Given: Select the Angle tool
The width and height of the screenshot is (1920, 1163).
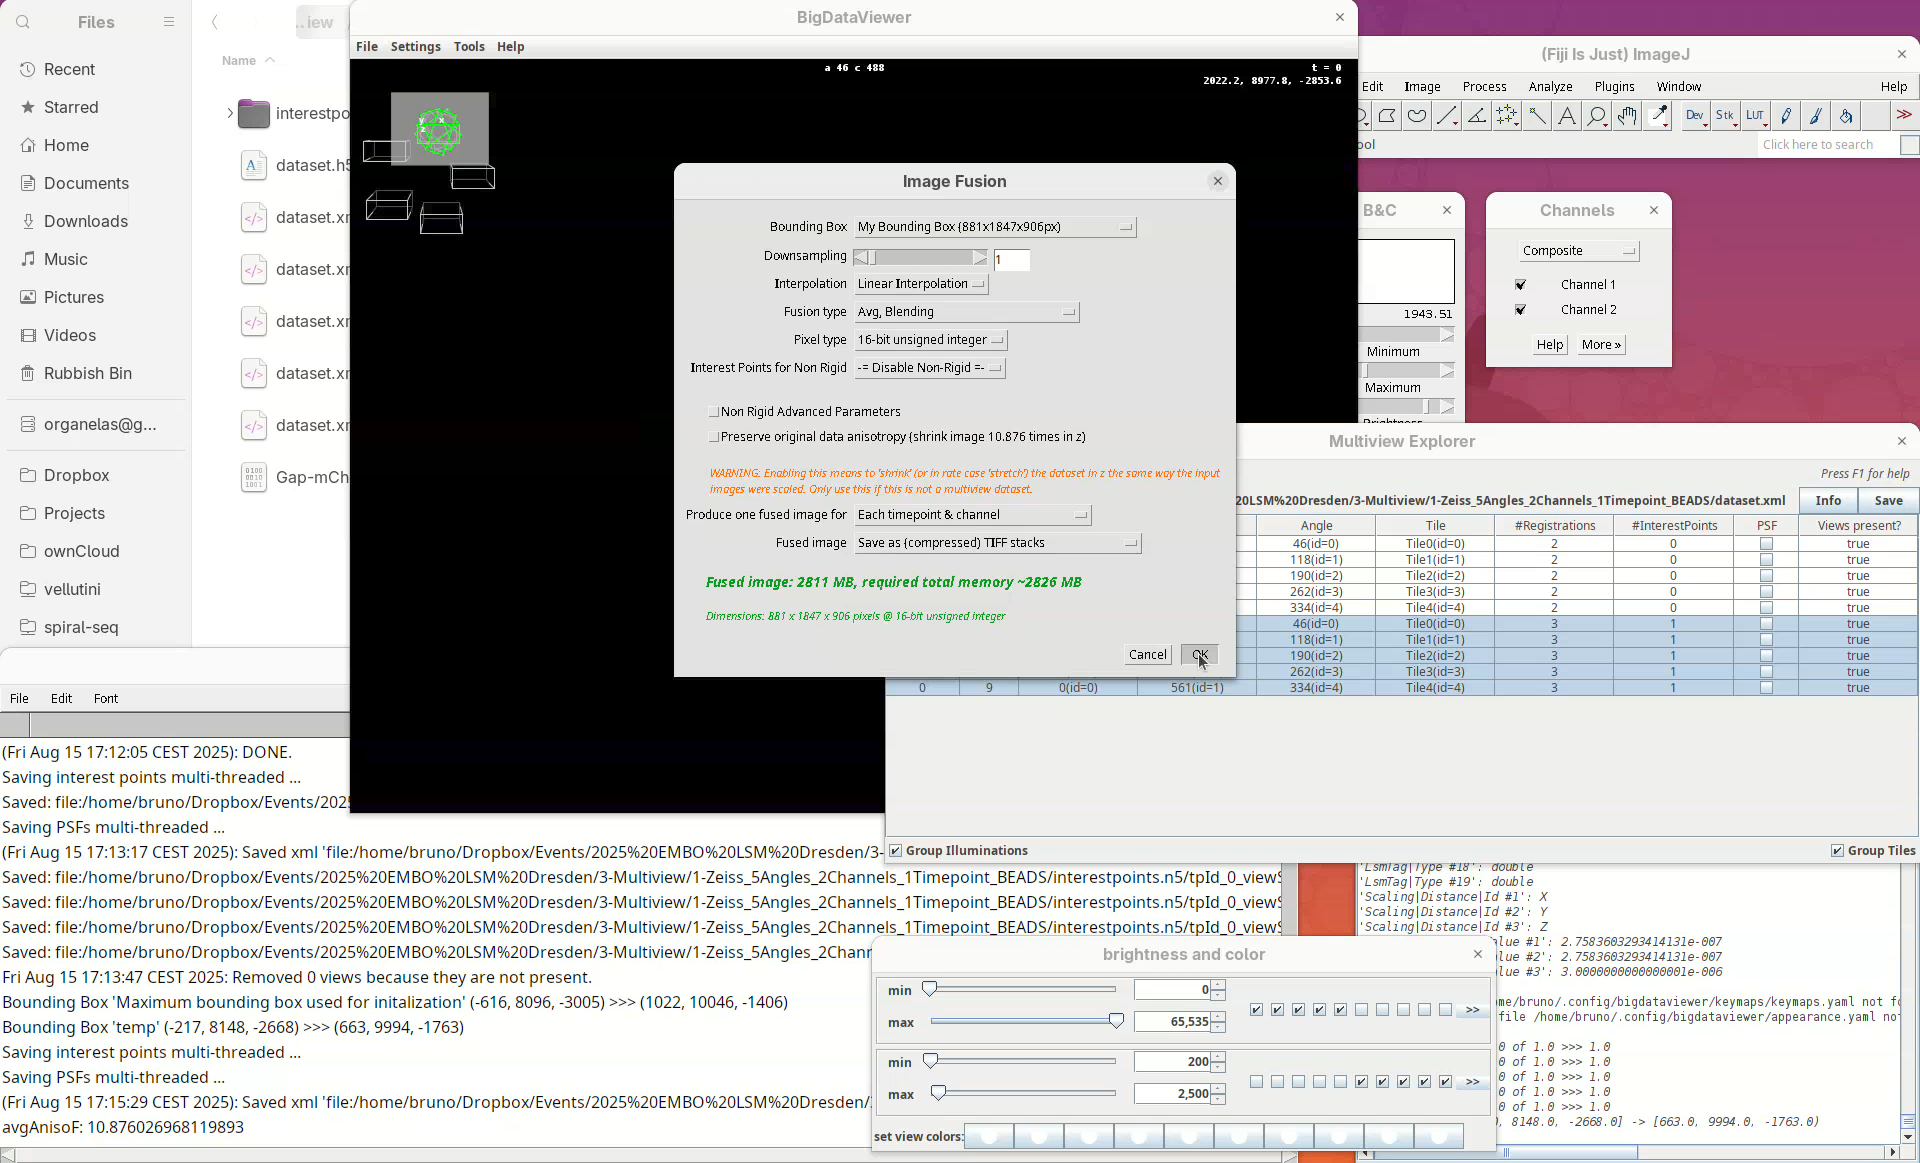Looking at the screenshot, I should (x=1477, y=116).
